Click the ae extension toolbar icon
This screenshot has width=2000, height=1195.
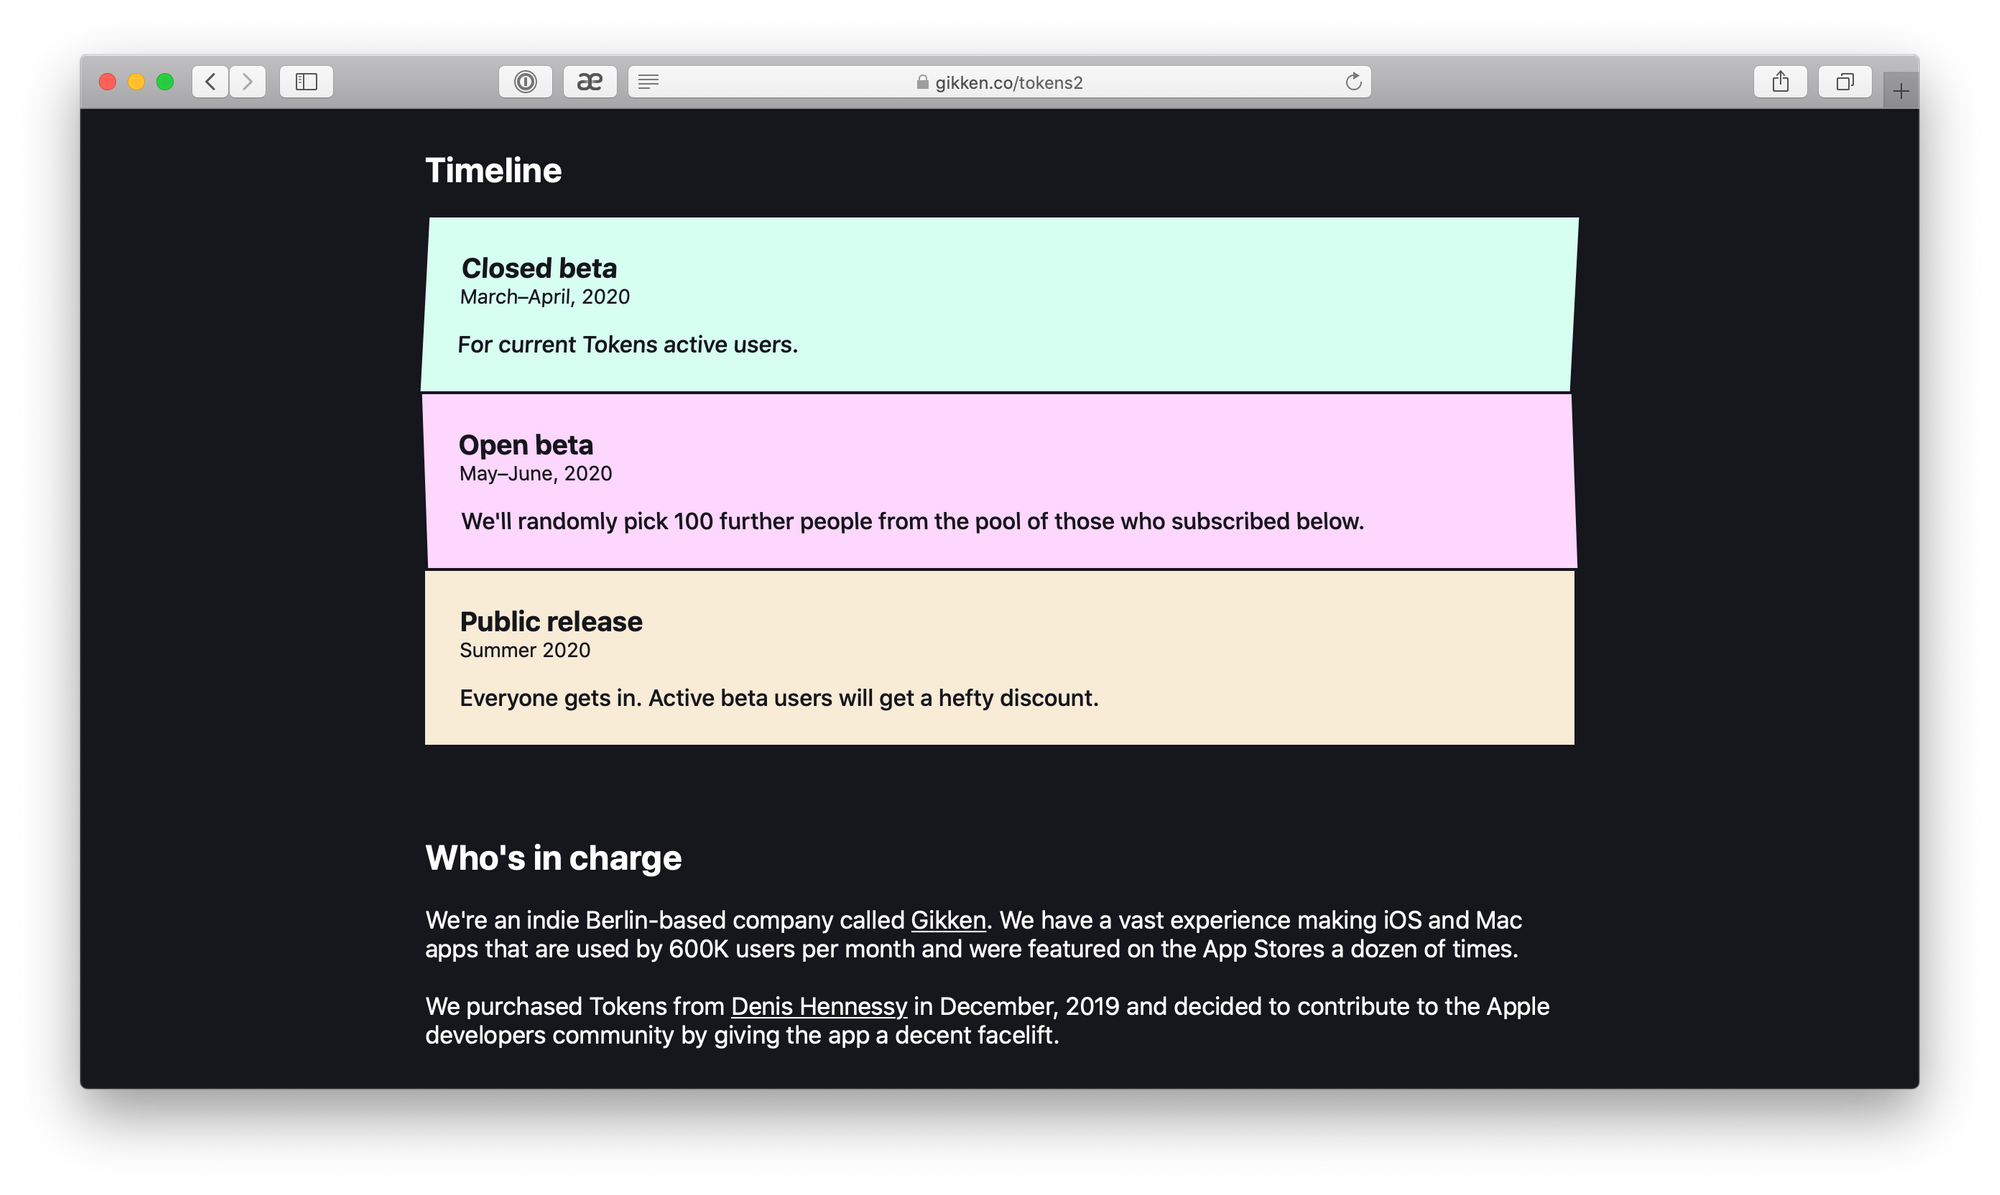click(x=590, y=82)
